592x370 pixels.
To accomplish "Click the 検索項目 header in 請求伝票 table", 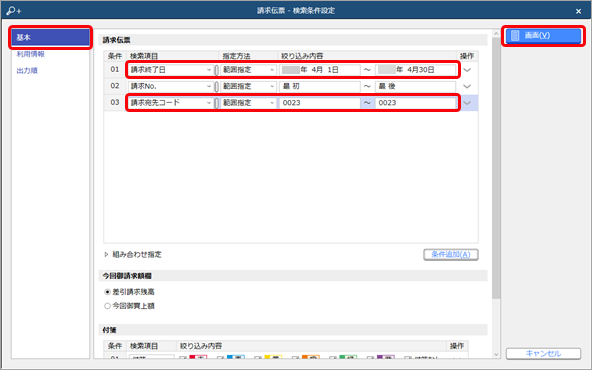I will click(144, 56).
